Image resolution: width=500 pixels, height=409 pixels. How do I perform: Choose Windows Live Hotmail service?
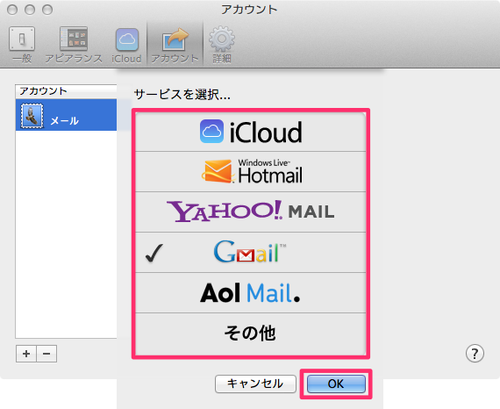point(251,172)
